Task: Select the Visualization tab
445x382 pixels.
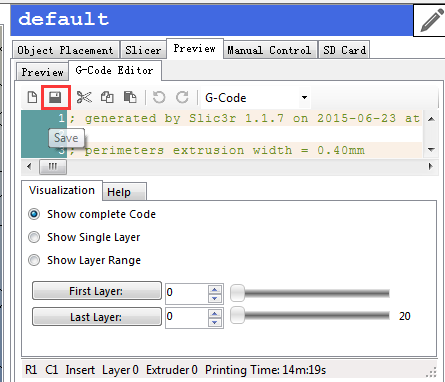Action: [62, 190]
